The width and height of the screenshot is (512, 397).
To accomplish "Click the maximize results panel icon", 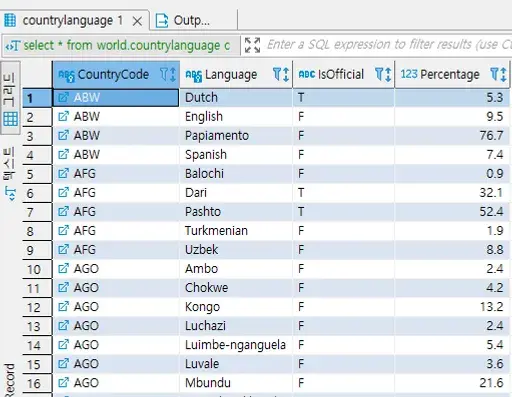I will coord(252,45).
